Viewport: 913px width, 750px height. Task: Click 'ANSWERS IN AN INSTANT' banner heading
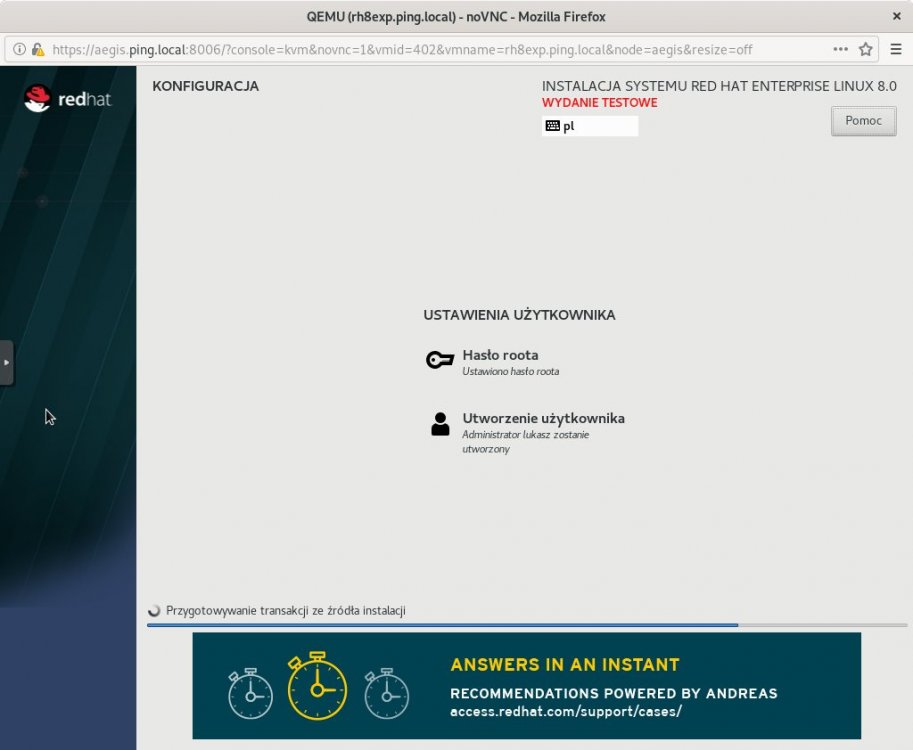pos(565,665)
